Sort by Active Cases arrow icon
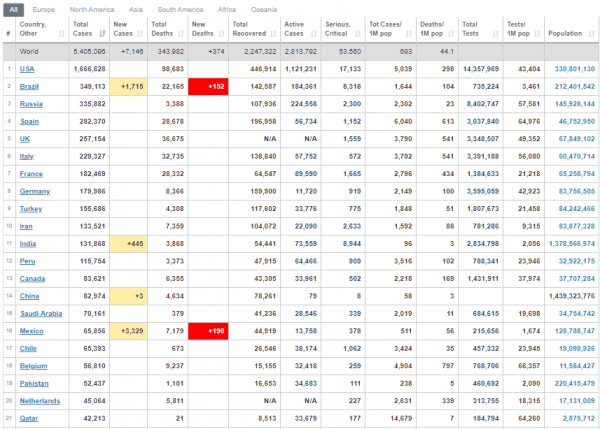 coord(314,34)
